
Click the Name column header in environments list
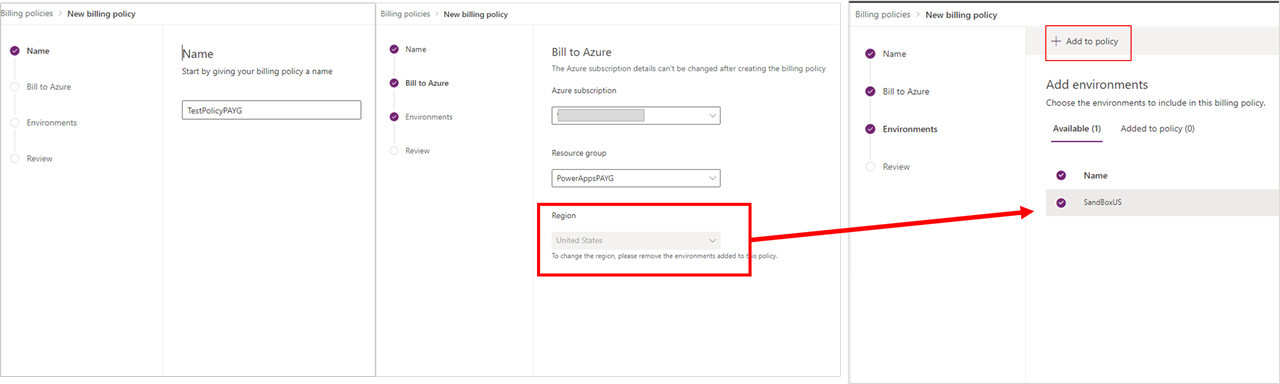pos(1096,175)
